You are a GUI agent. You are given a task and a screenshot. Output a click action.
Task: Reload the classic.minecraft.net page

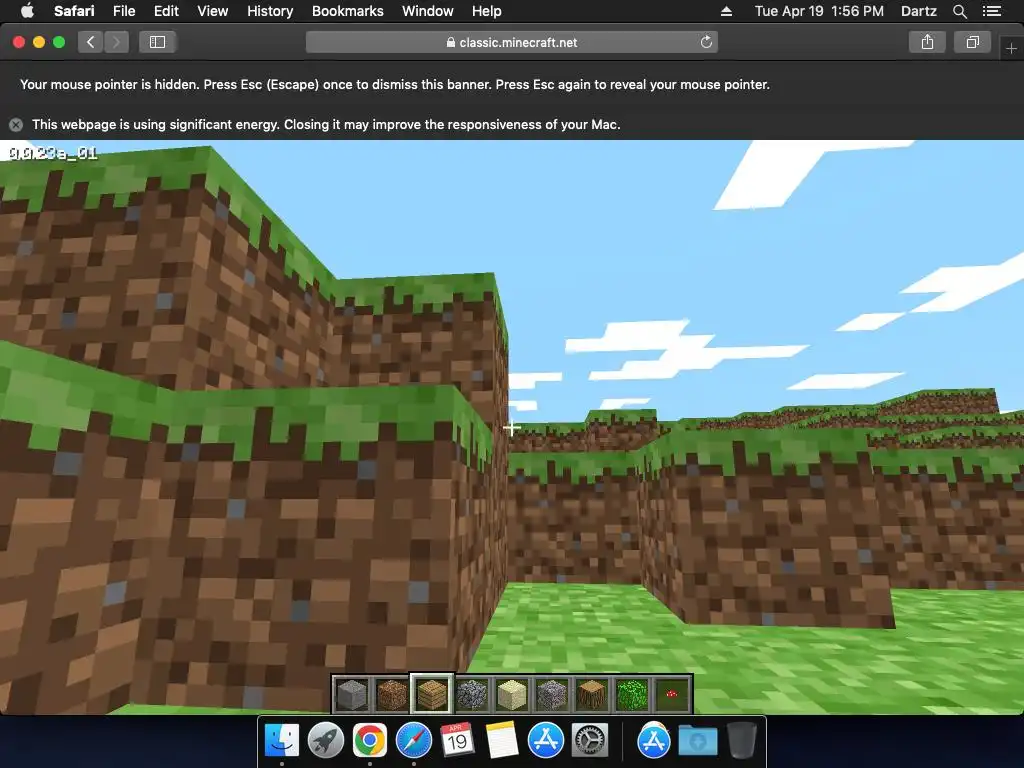[706, 42]
